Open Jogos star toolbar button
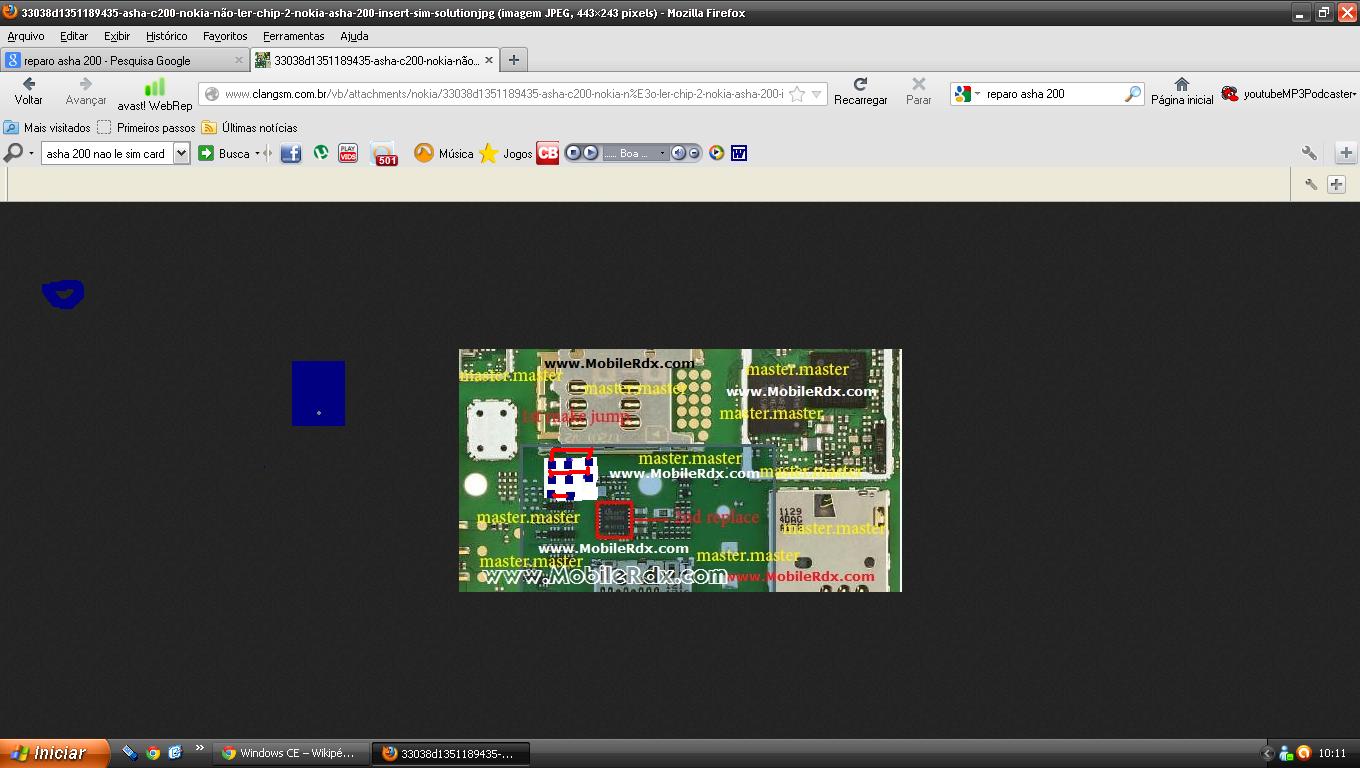 [x=506, y=153]
